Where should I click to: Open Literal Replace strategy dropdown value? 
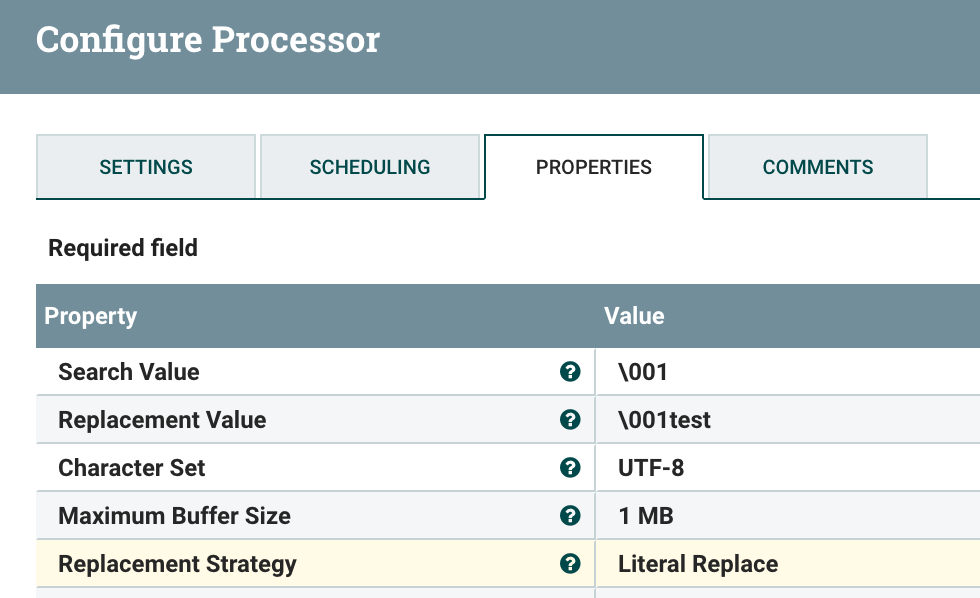[698, 564]
